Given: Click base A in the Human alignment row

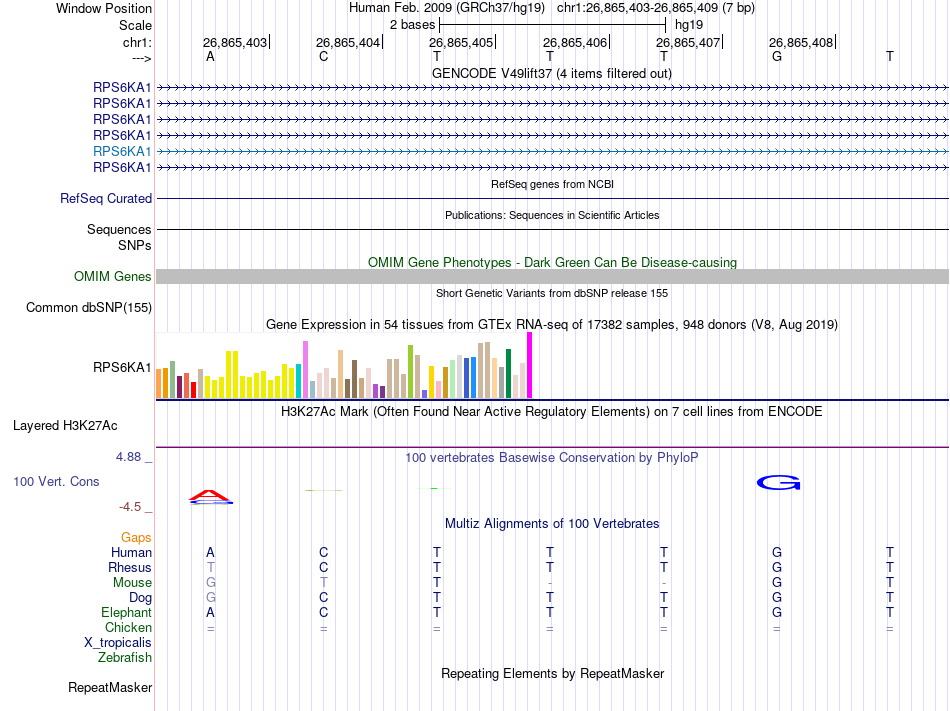Looking at the screenshot, I should [x=210, y=552].
